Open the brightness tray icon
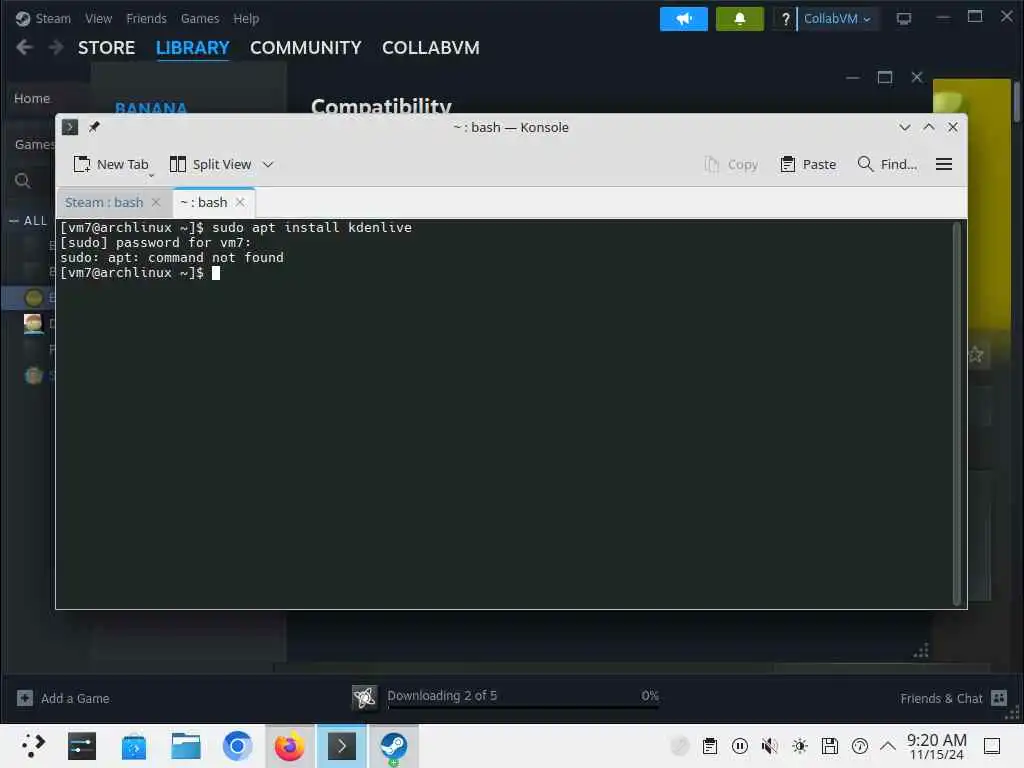Viewport: 1024px width, 768px height. coord(800,746)
